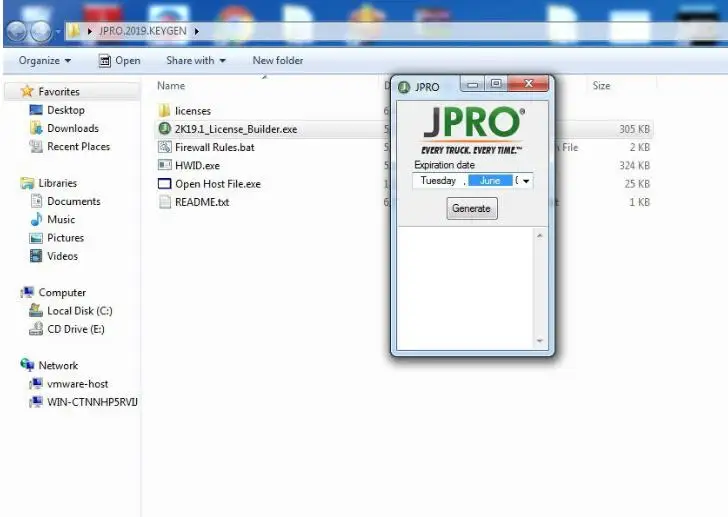
Task: Click New folder in the toolbar
Action: (x=278, y=60)
